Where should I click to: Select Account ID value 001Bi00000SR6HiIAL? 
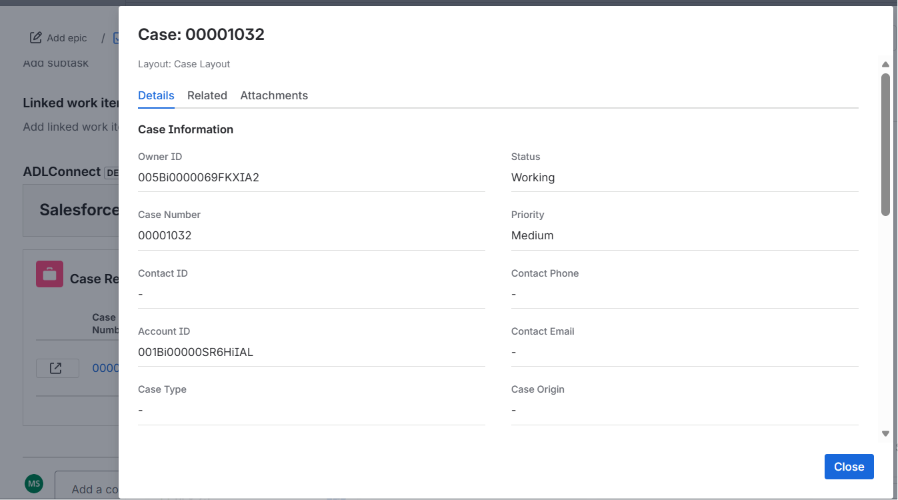click(x=195, y=352)
